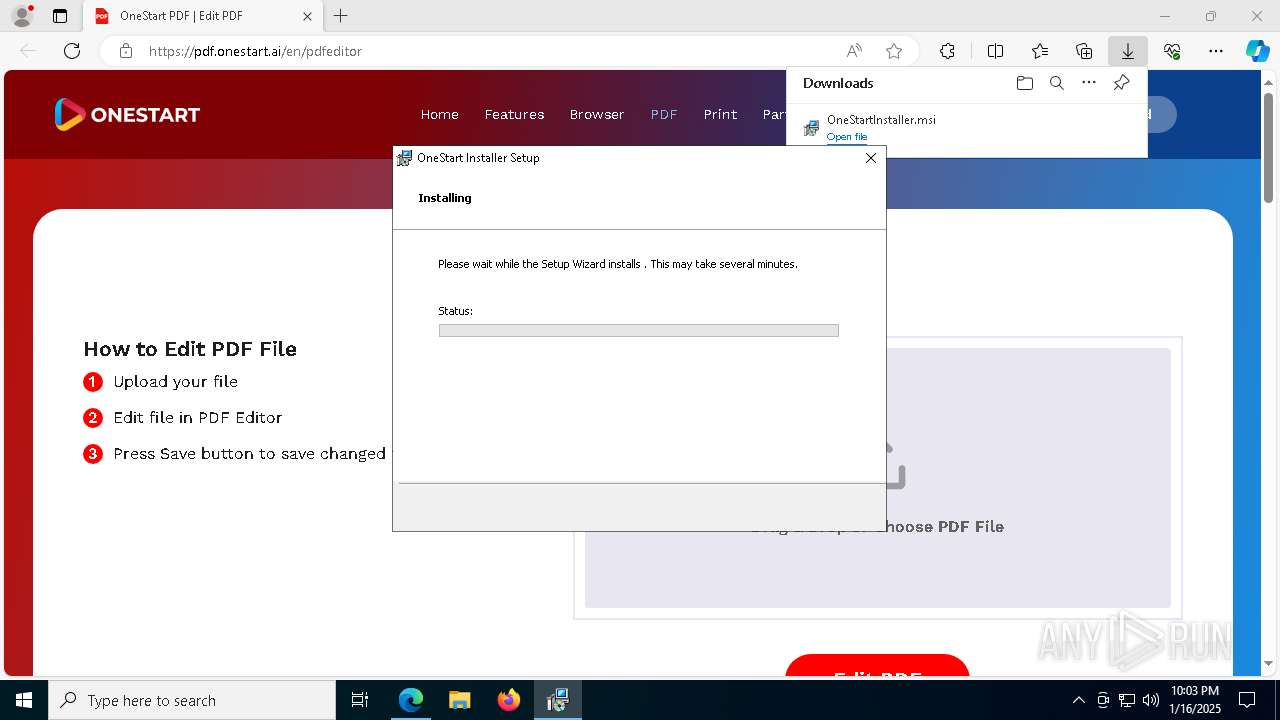1280x720 pixels.
Task: Open the notification center icon
Action: (1247, 700)
